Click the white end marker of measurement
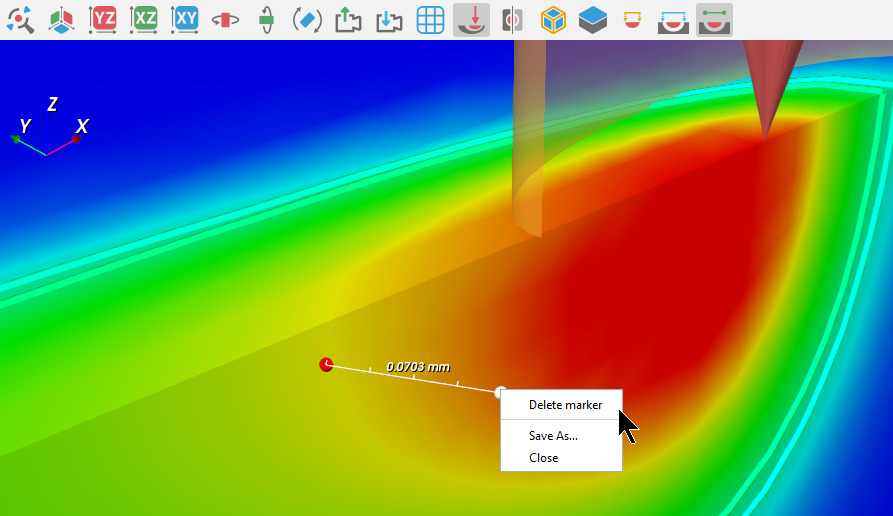Viewport: 893px width, 516px height. [500, 392]
